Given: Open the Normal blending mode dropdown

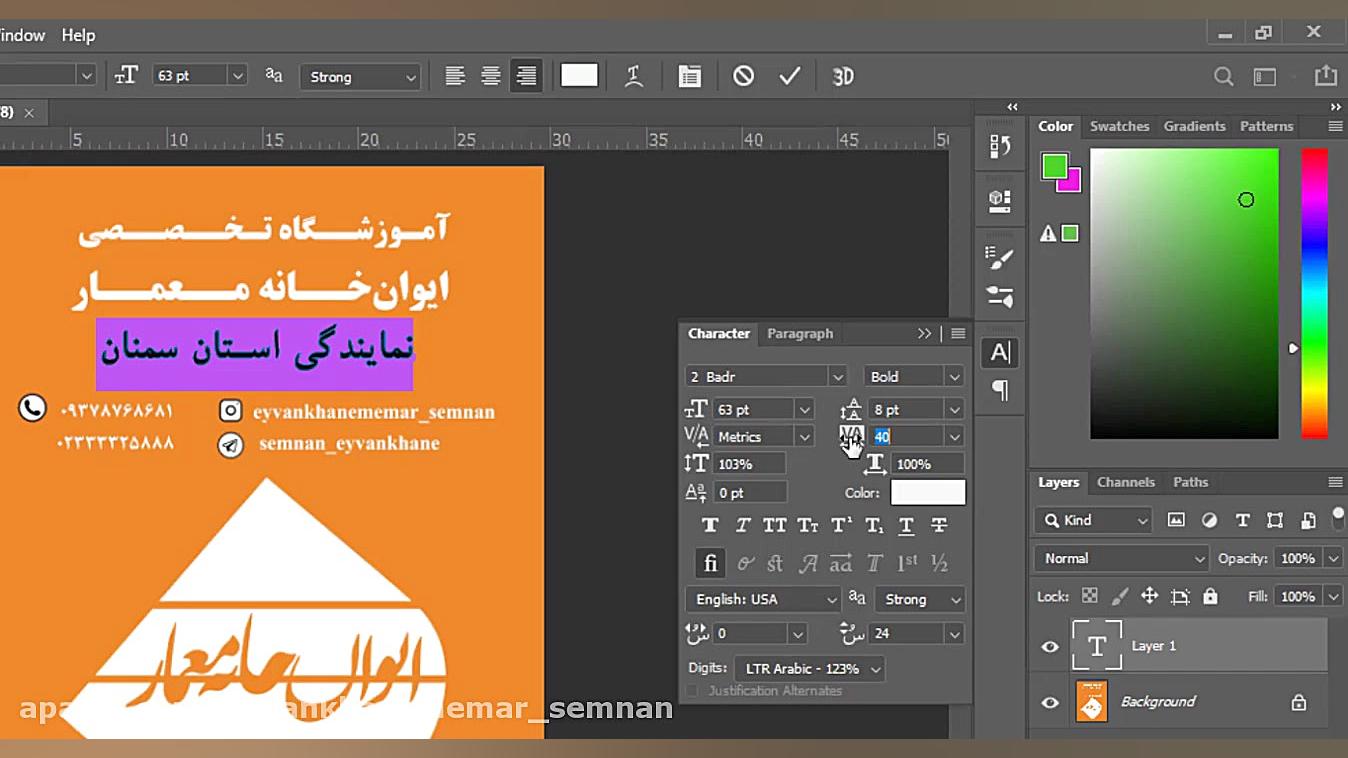Looking at the screenshot, I should pyautogui.click(x=1120, y=558).
